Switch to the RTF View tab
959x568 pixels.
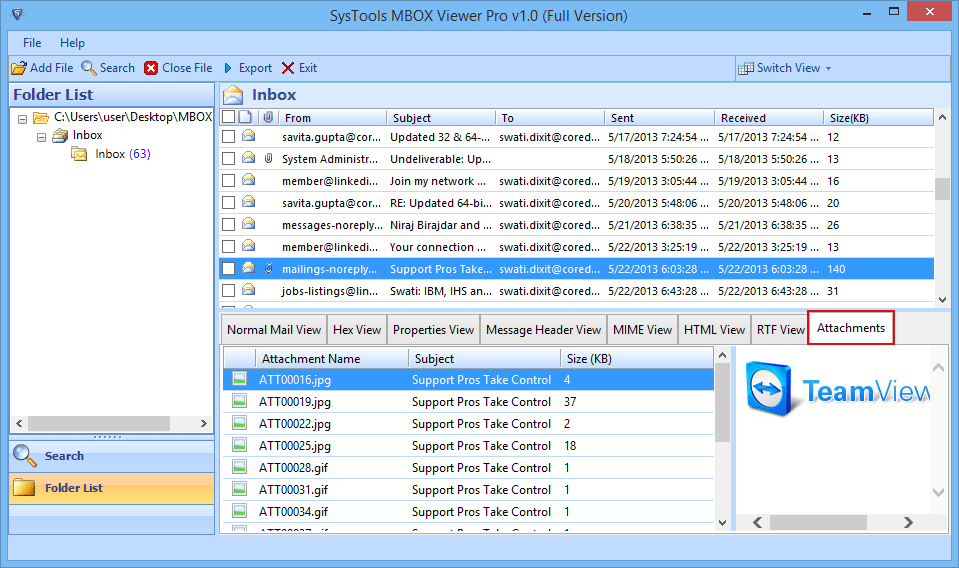coord(780,330)
